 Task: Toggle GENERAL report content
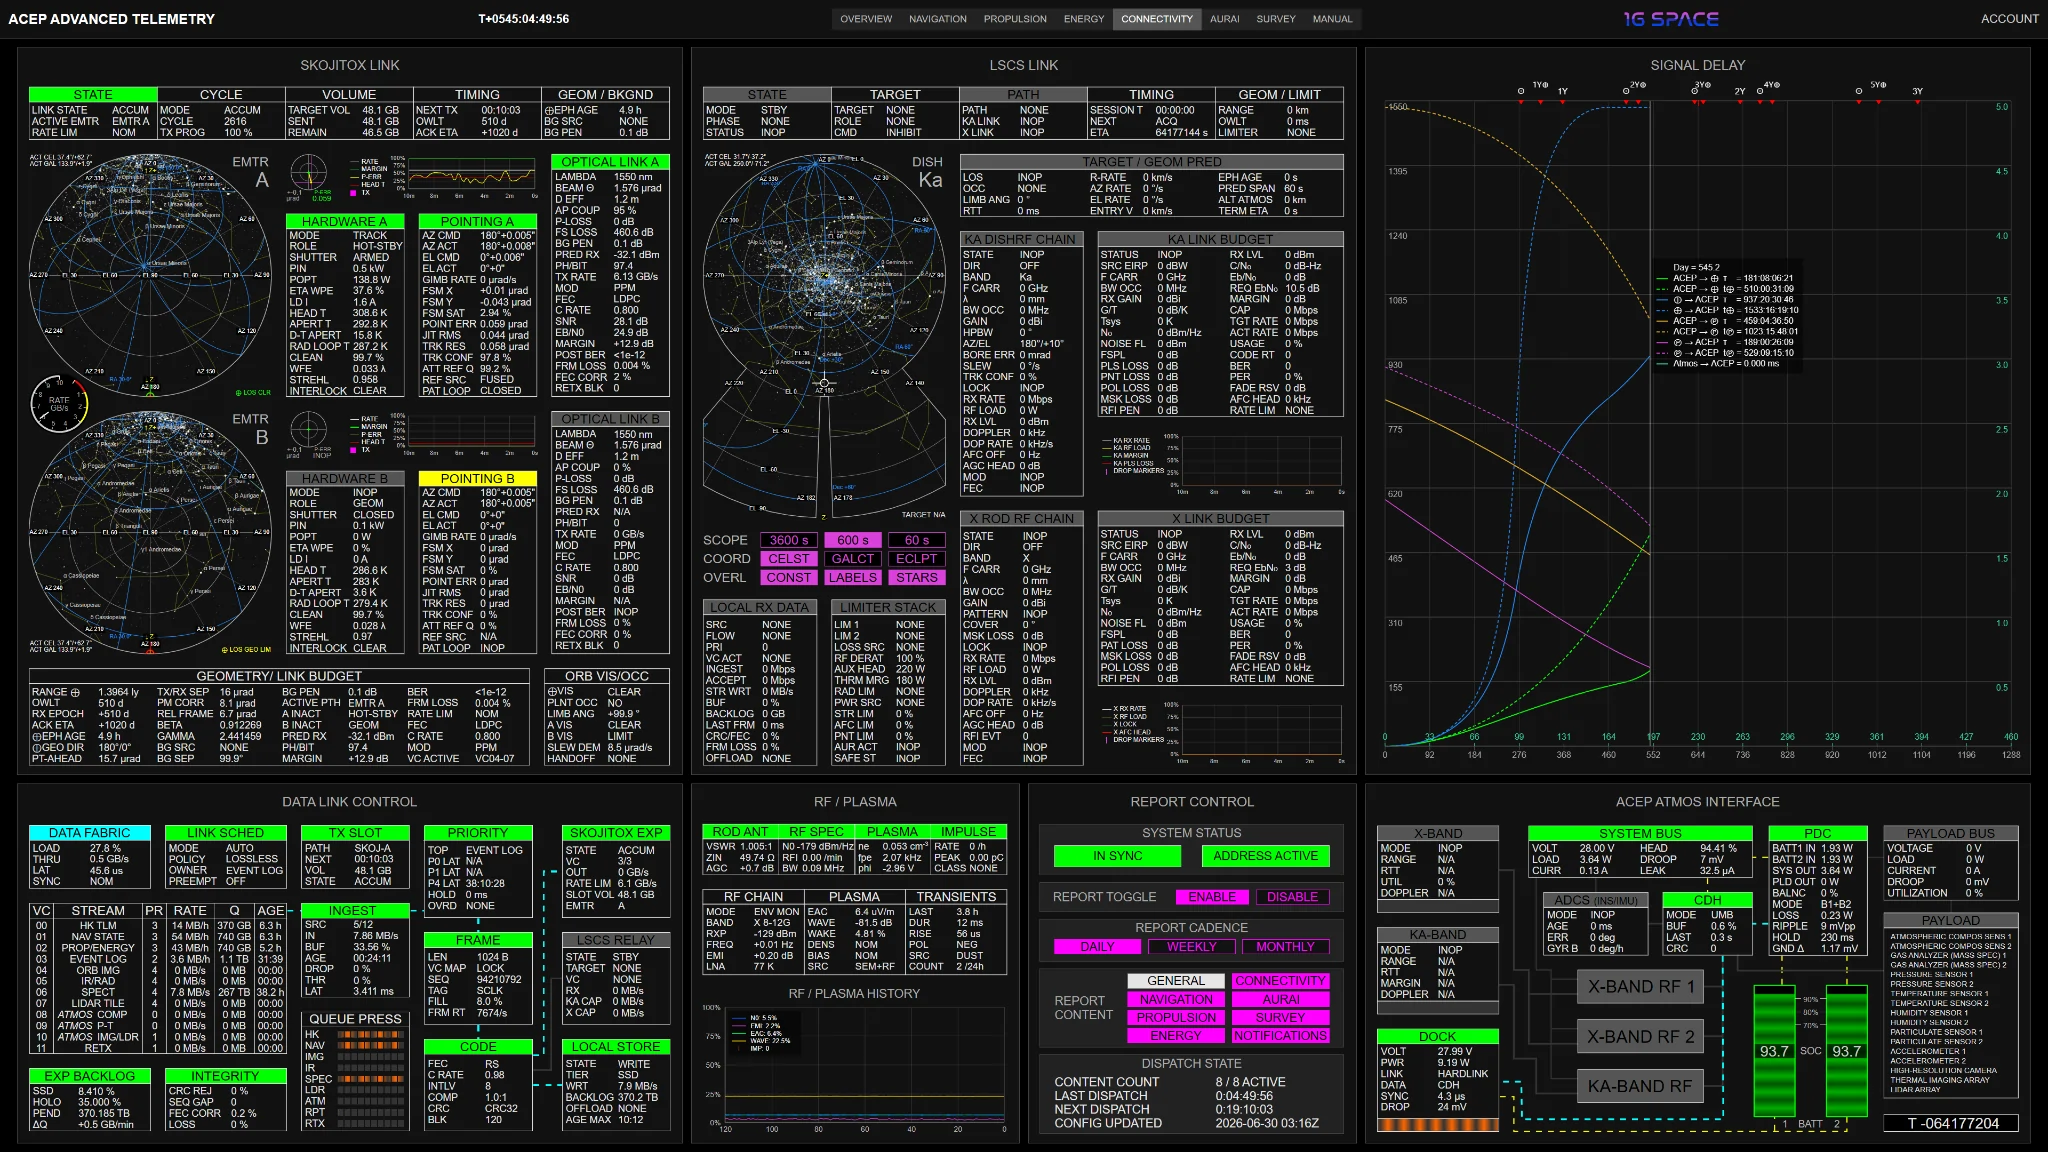pyautogui.click(x=1176, y=981)
